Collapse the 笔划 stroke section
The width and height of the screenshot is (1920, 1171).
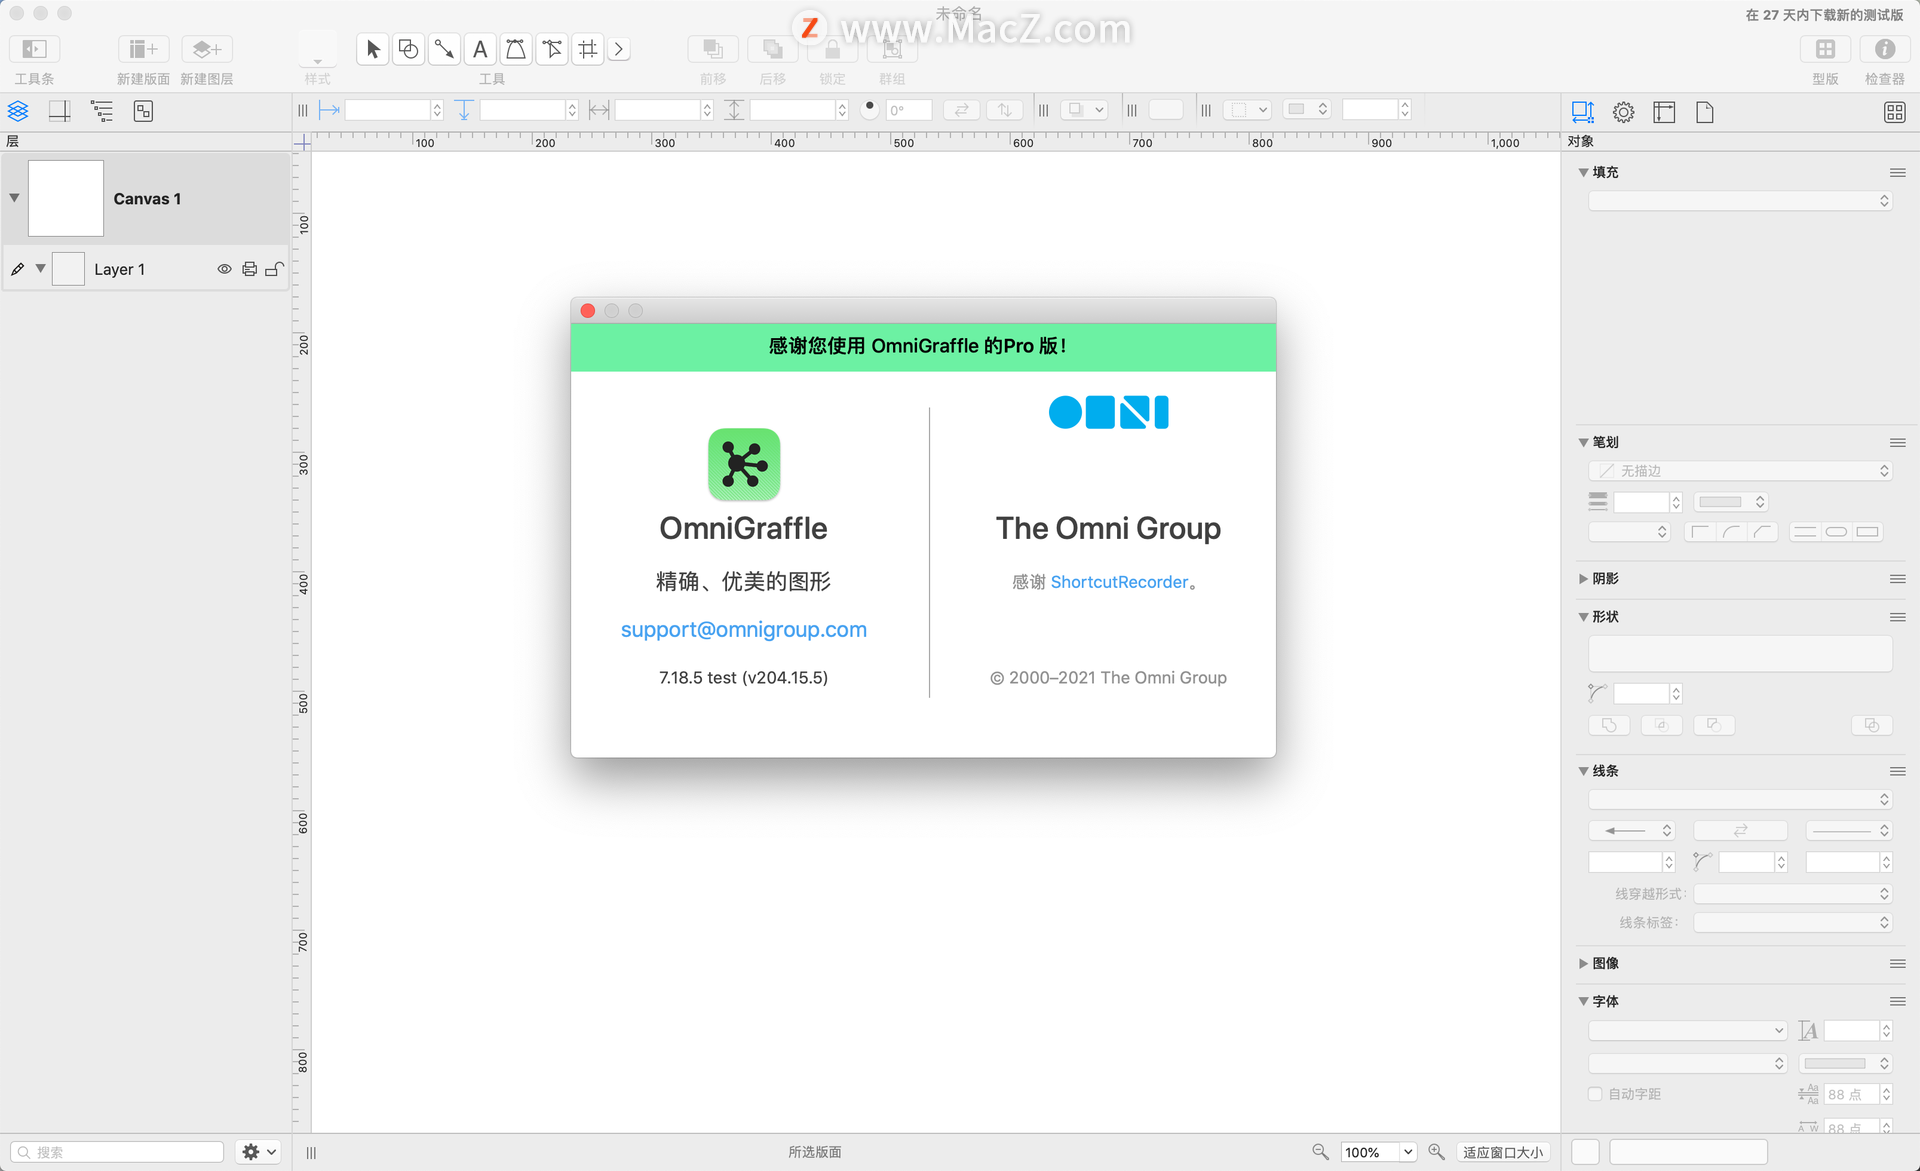coord(1583,442)
